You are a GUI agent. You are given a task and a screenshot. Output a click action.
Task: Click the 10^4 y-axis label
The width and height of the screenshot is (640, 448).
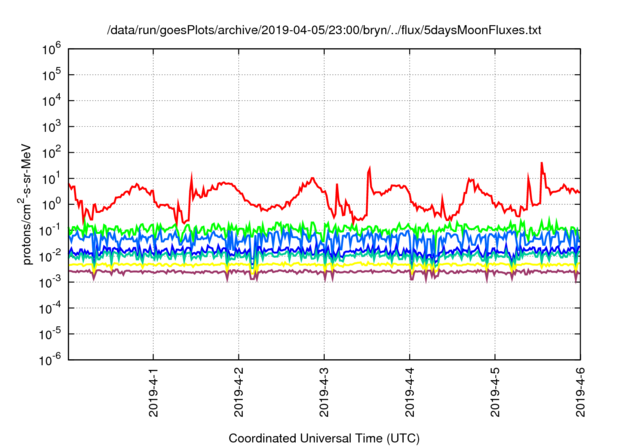point(51,101)
